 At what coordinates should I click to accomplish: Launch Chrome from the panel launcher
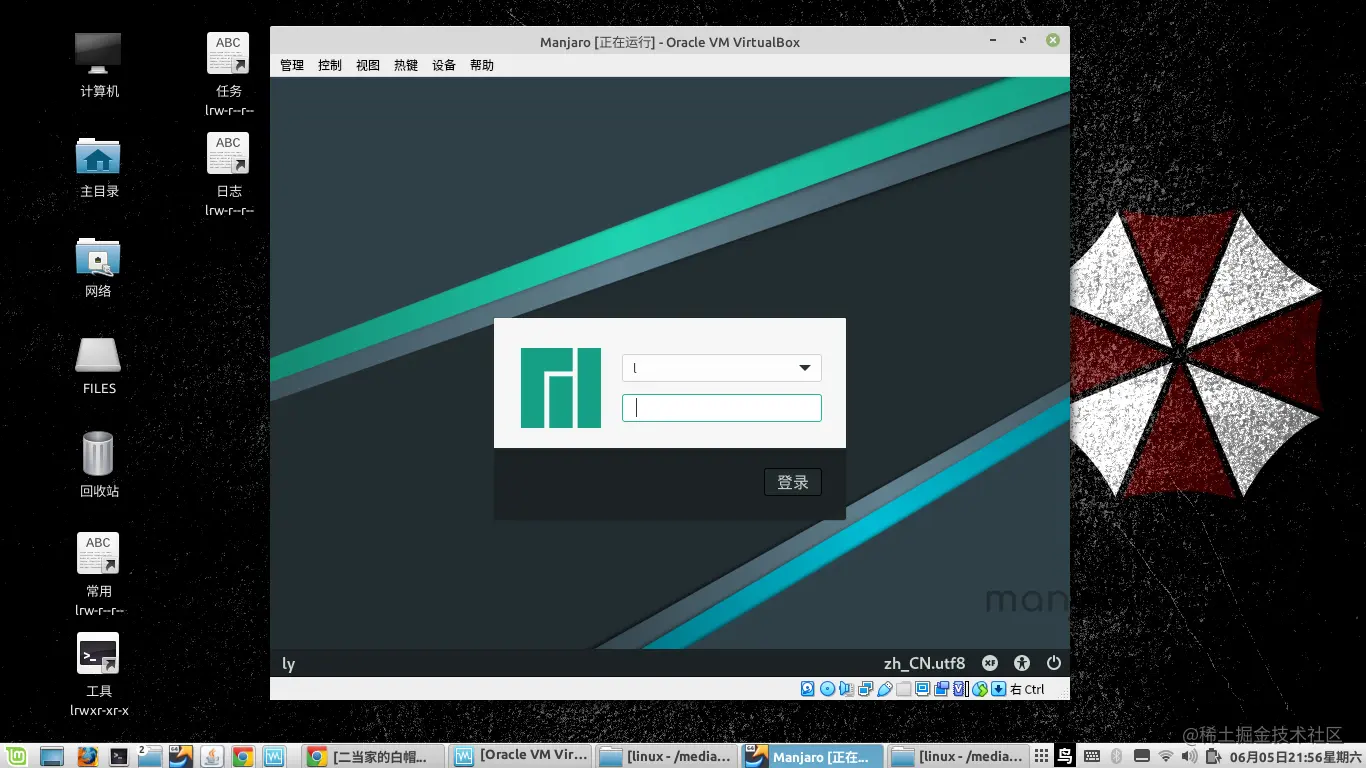tap(242, 757)
